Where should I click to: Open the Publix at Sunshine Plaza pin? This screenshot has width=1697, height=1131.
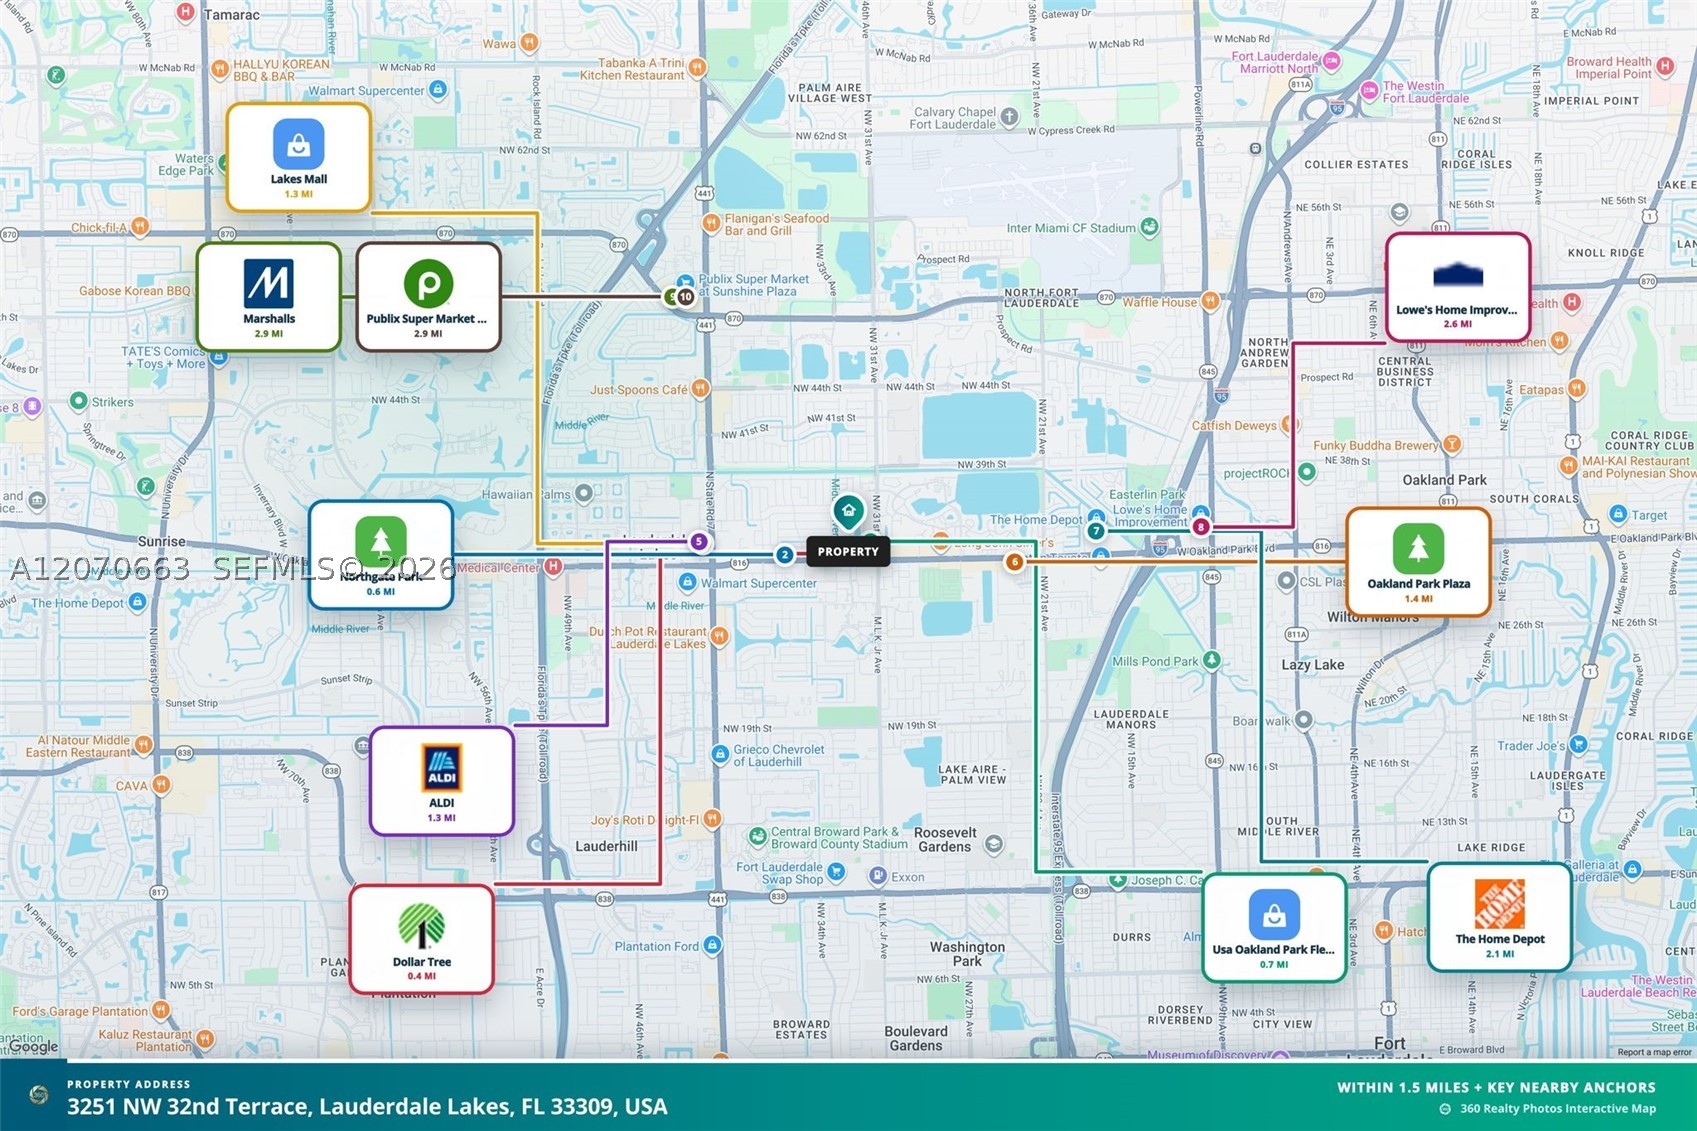685,283
